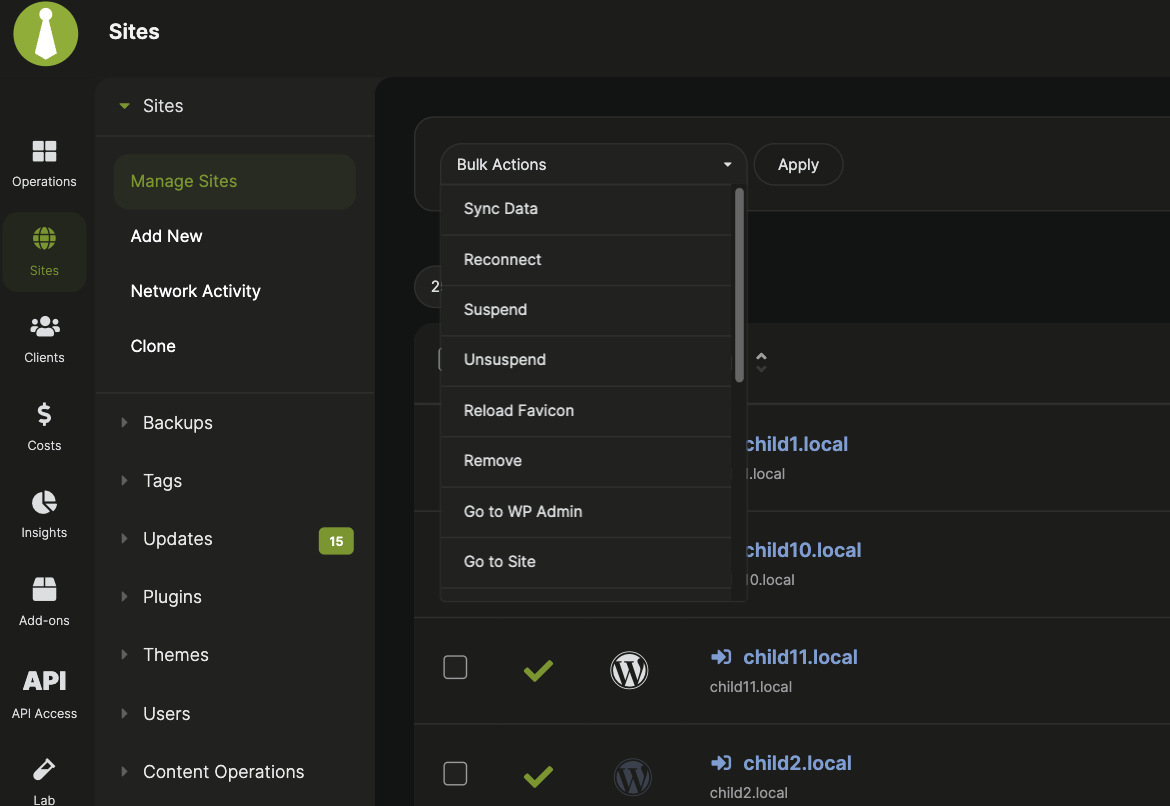Collapse the Sites section arrow

(125, 106)
